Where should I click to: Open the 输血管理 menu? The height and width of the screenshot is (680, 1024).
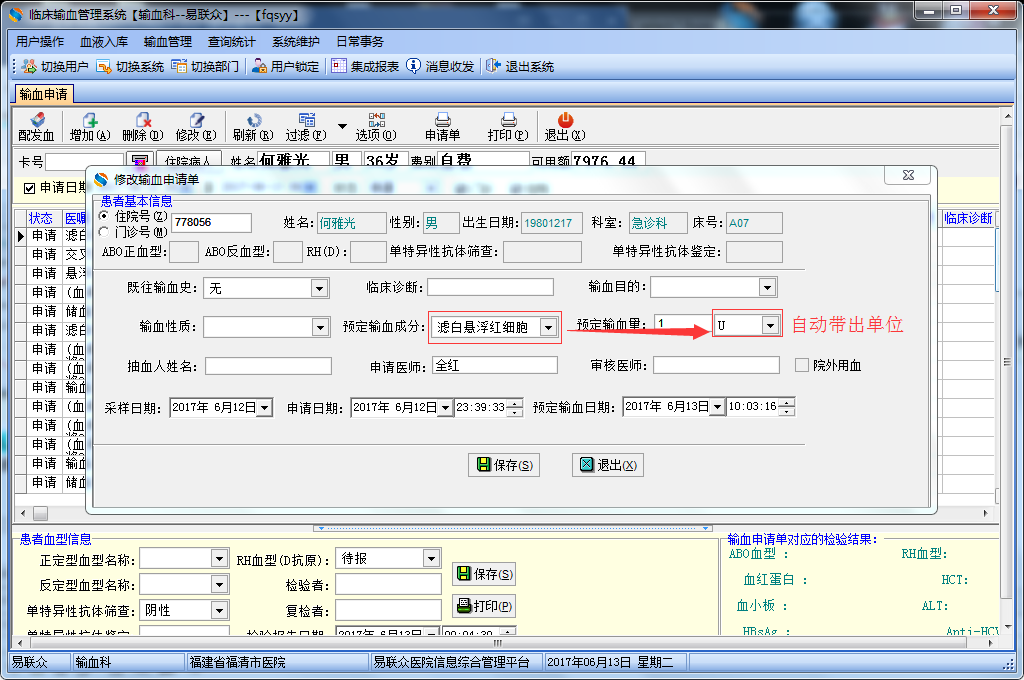pyautogui.click(x=168, y=42)
